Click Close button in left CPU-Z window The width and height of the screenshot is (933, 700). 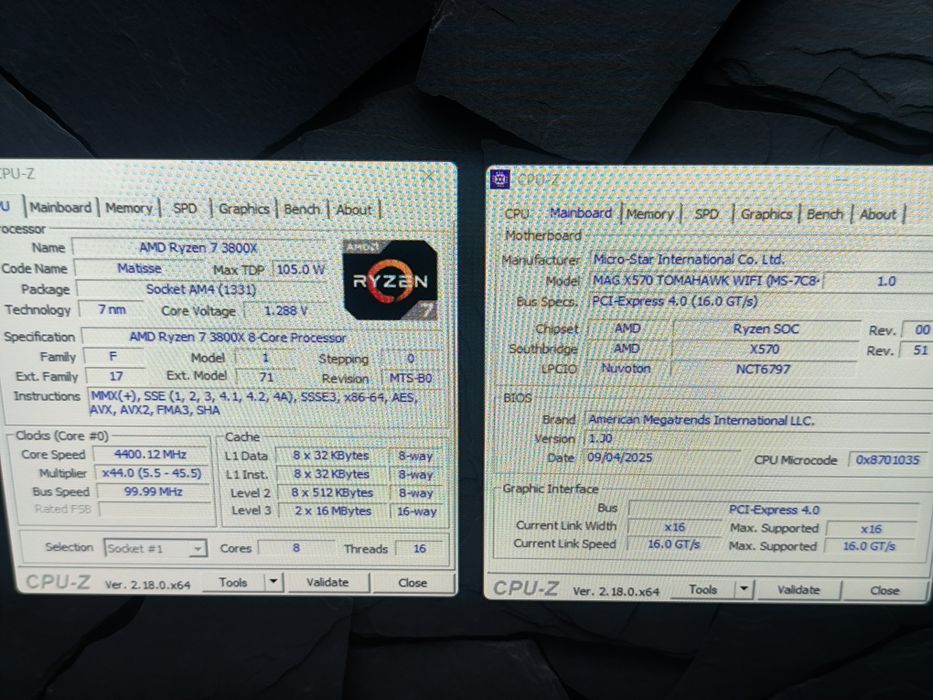pyautogui.click(x=412, y=583)
